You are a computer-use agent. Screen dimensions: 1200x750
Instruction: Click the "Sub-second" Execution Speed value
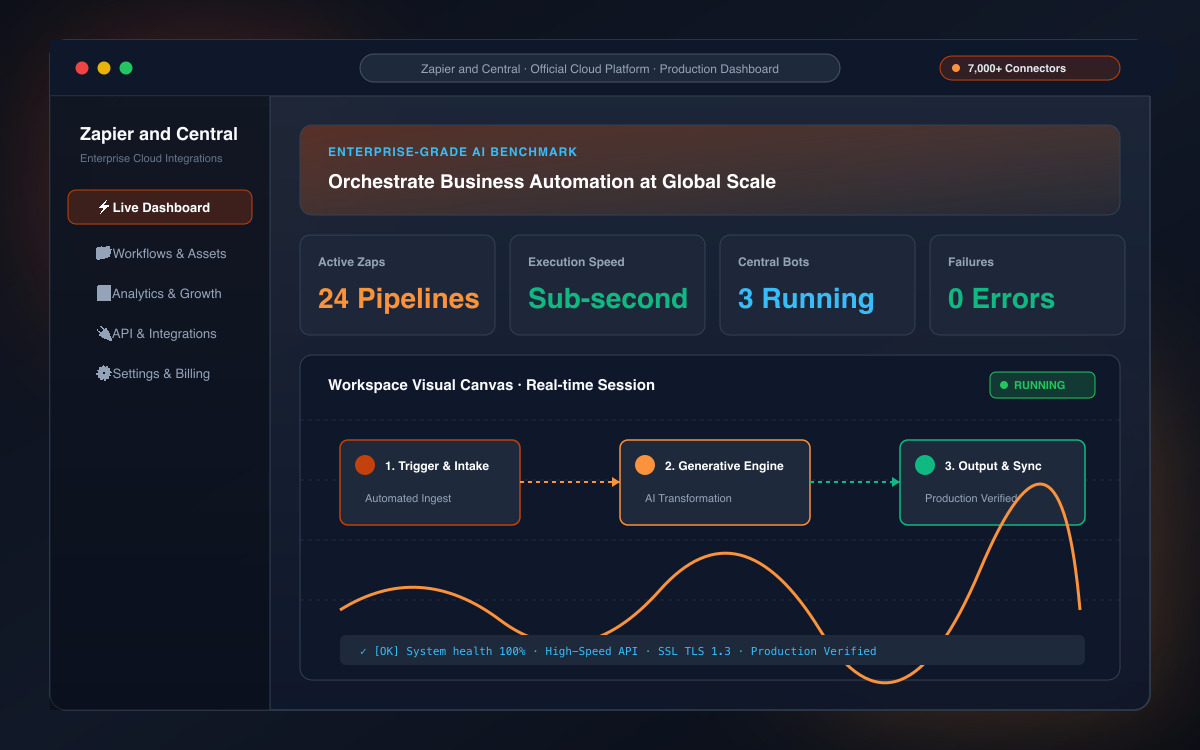tap(608, 299)
